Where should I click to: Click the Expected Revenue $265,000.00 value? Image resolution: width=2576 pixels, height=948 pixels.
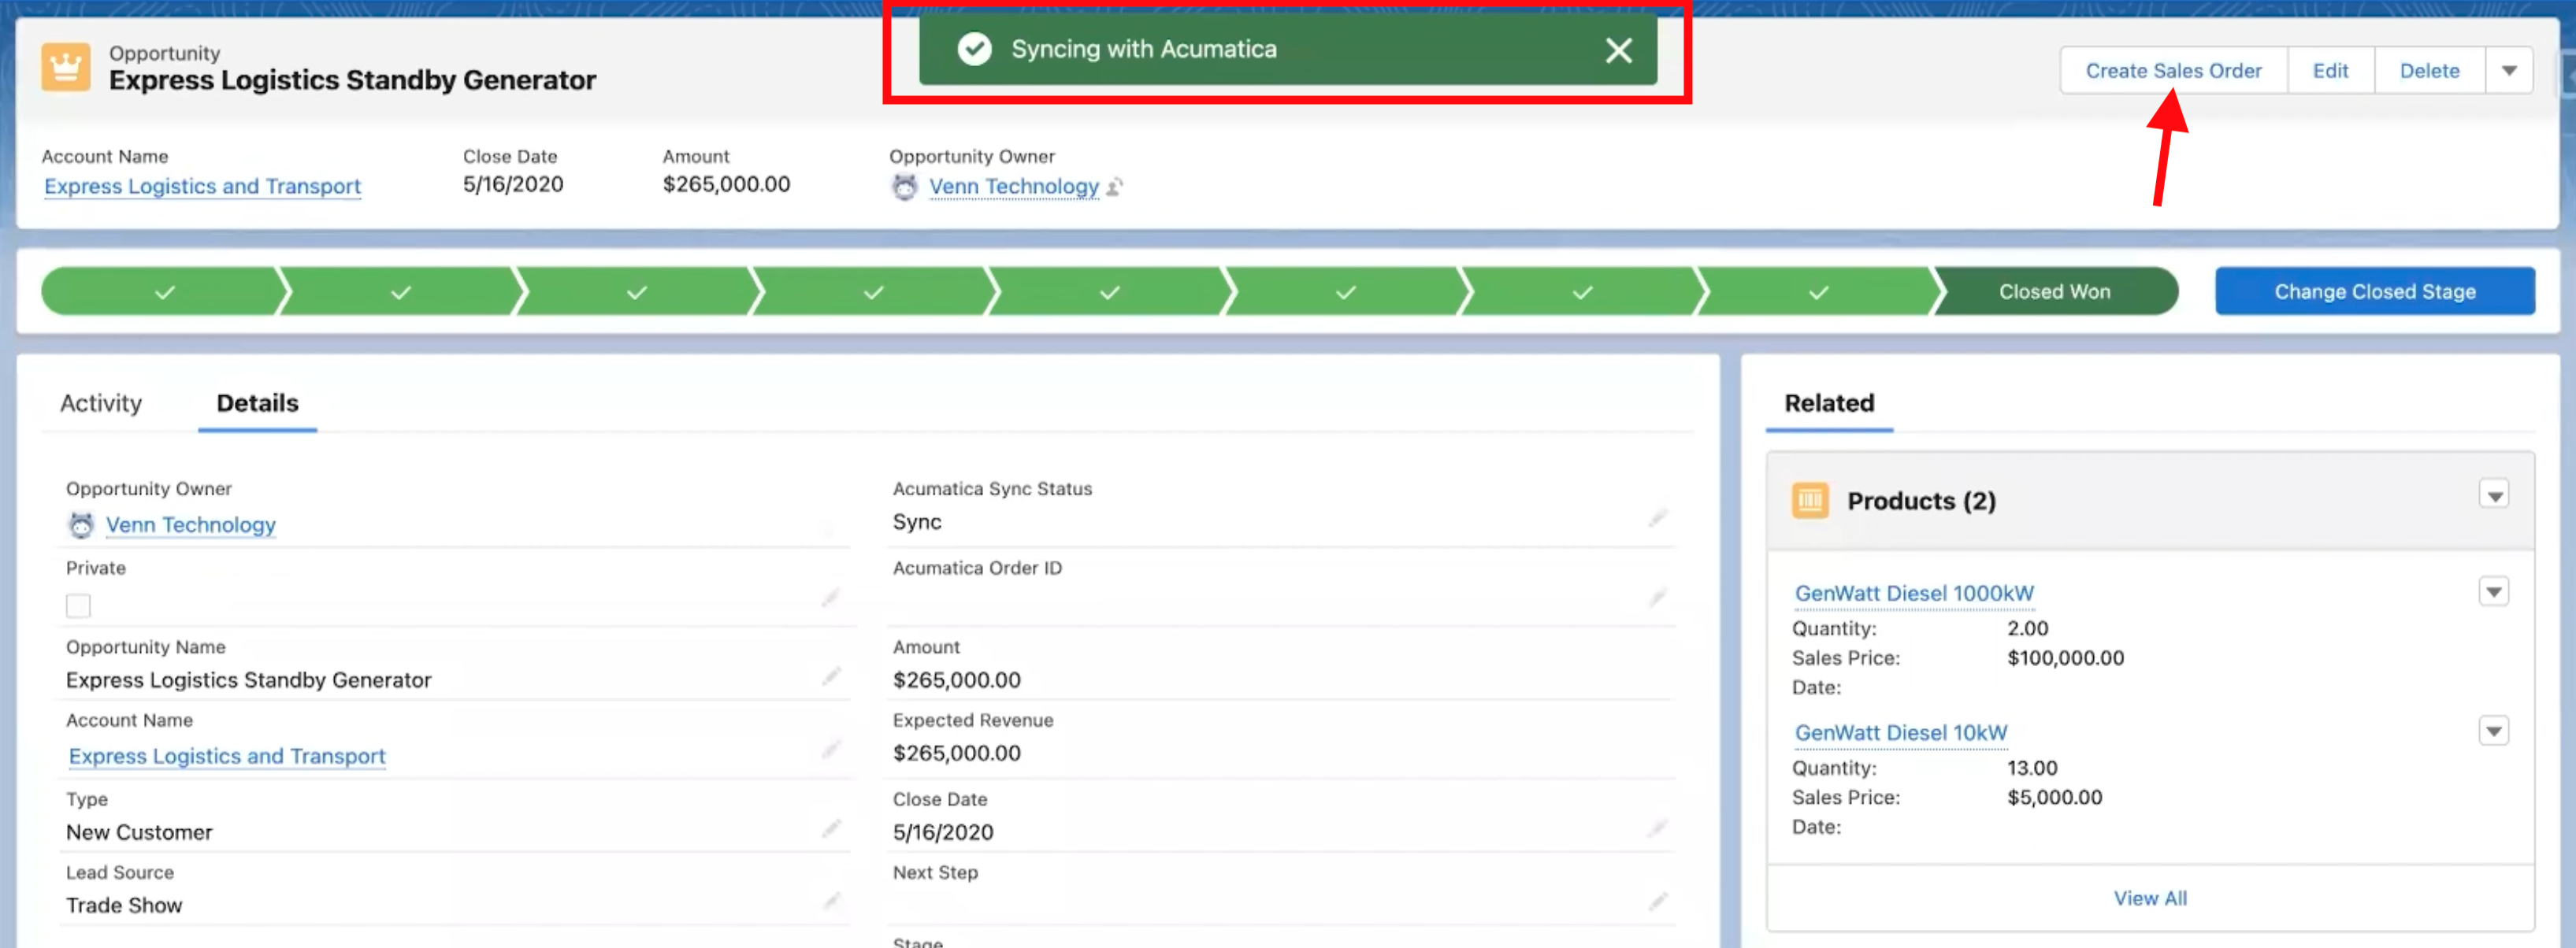coord(956,753)
